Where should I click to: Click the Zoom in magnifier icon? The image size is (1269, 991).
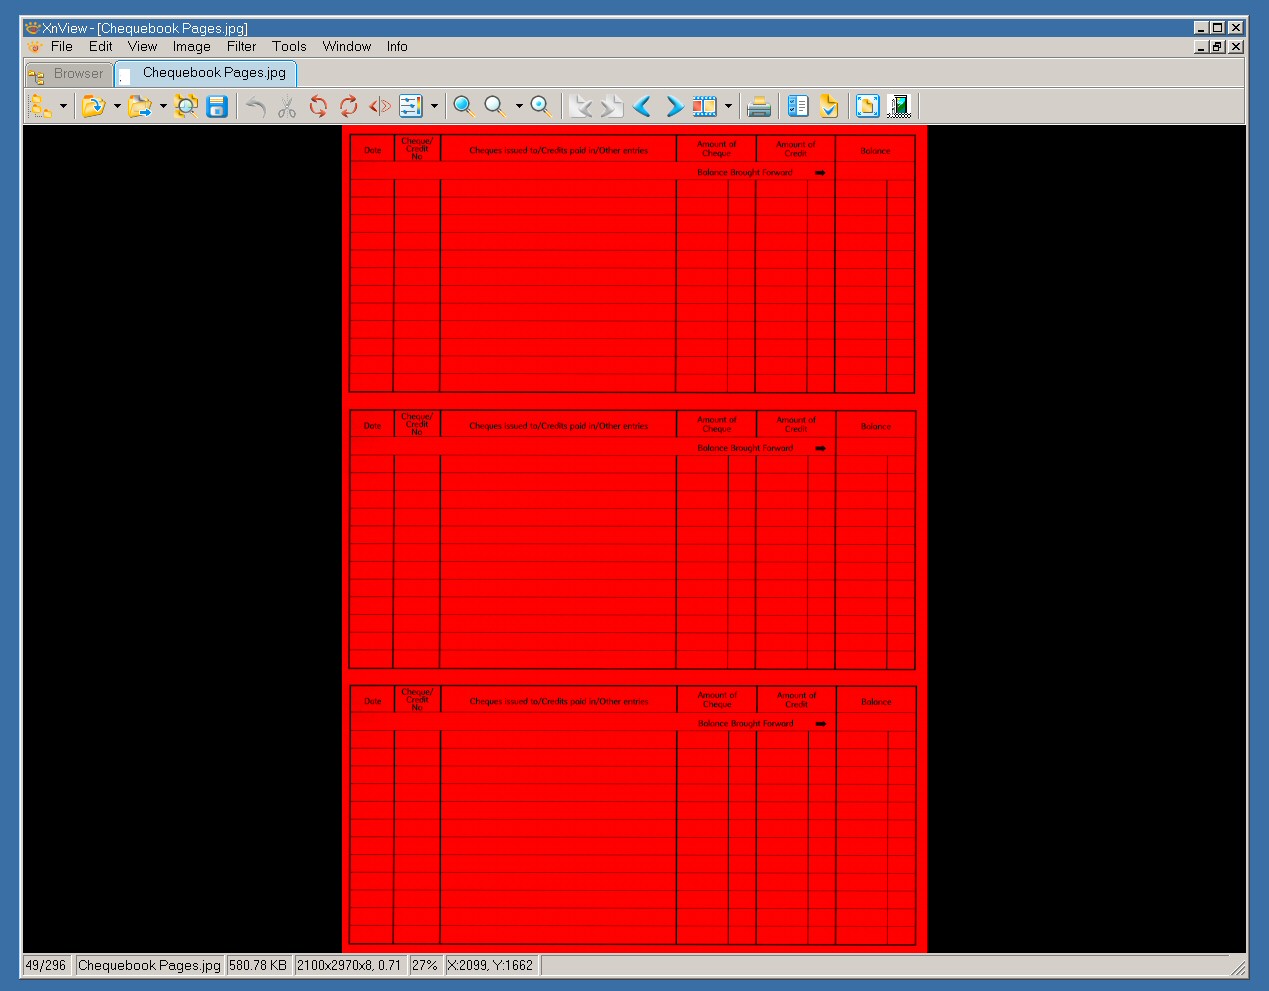coord(464,106)
